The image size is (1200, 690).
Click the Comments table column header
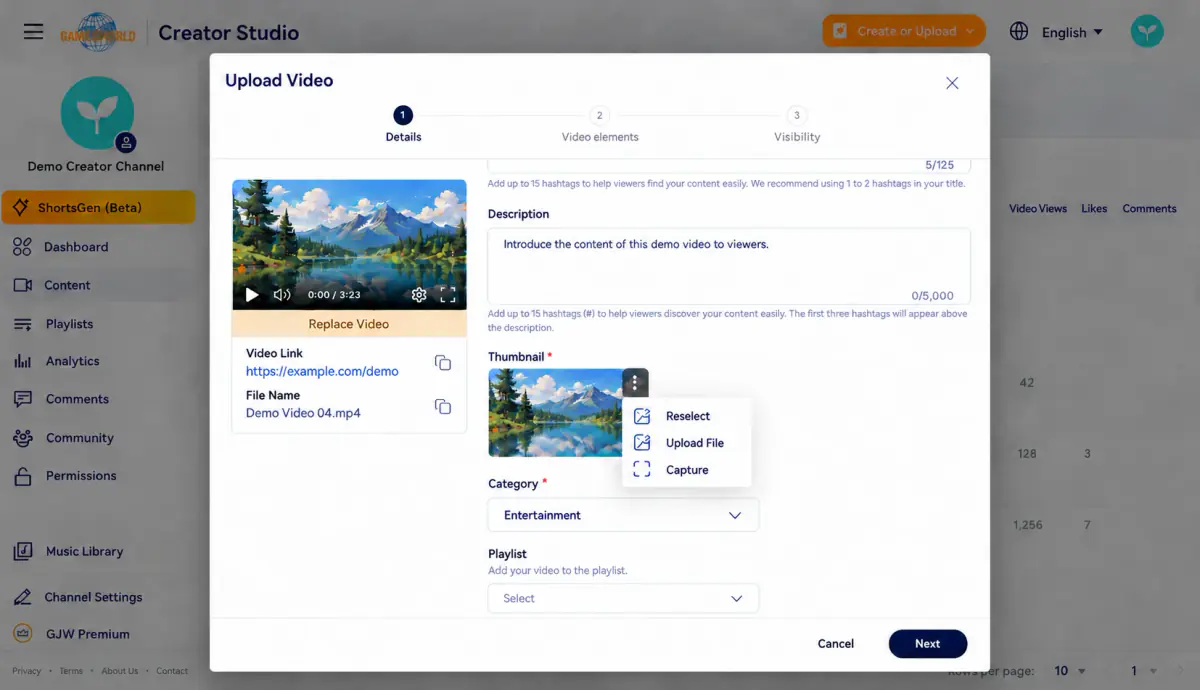(1149, 209)
